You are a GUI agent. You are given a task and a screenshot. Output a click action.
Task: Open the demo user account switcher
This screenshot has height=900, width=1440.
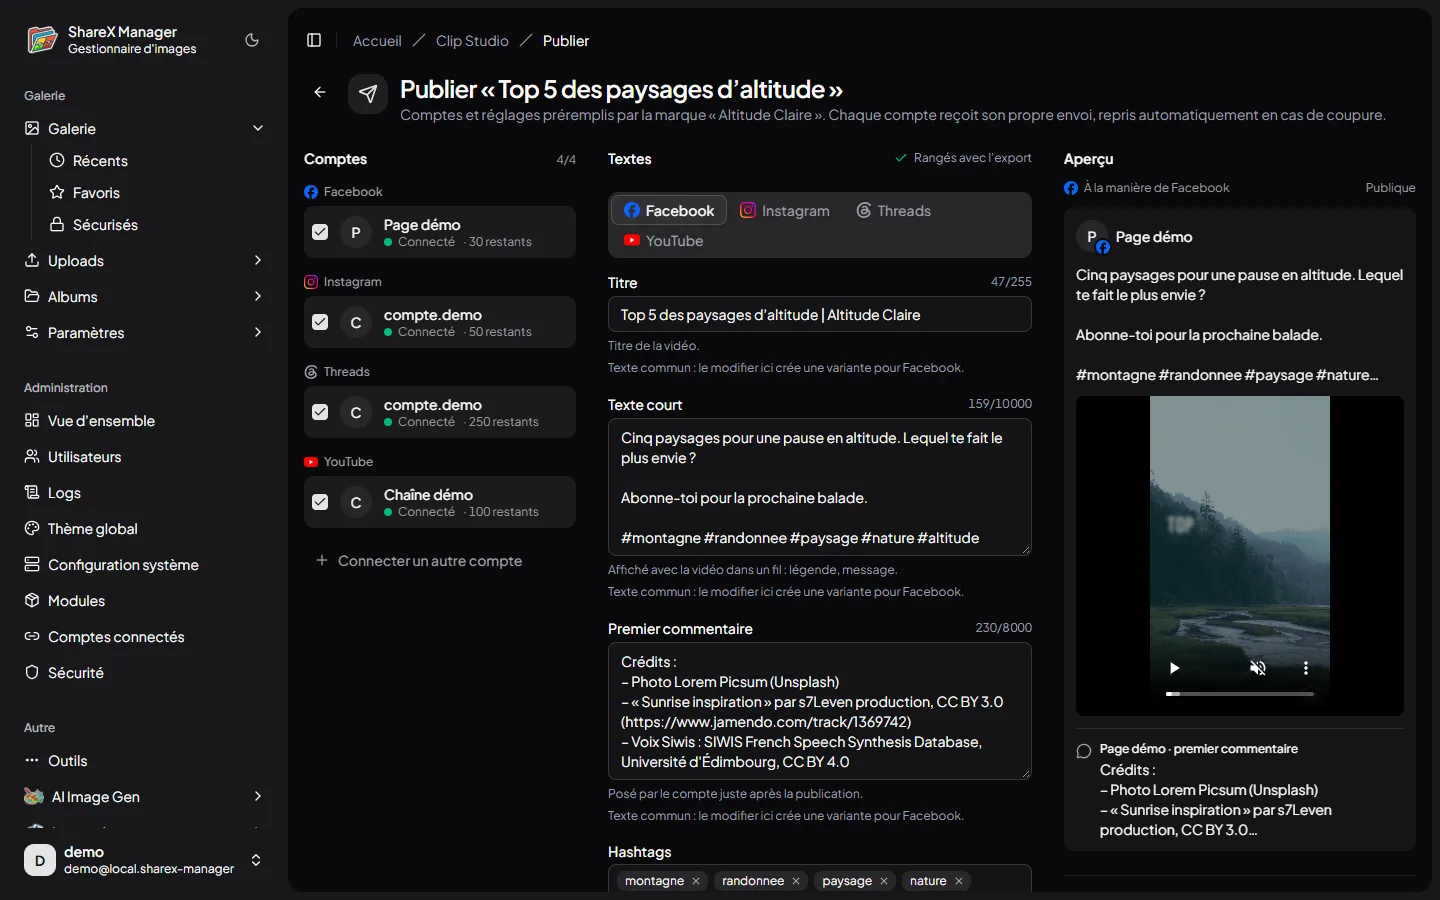[144, 860]
